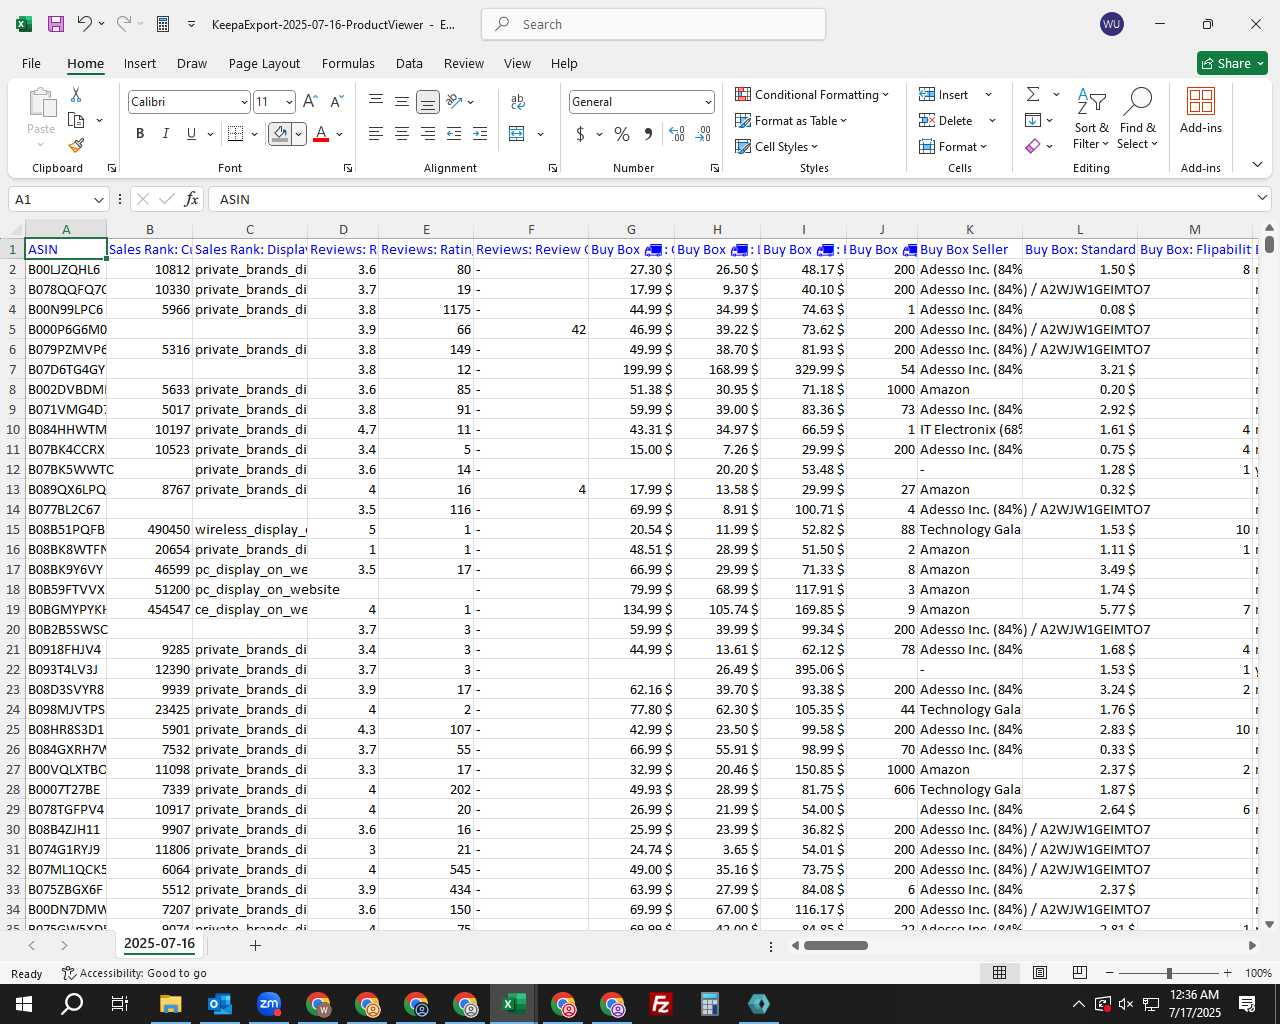
Task: Click the Undo arrow icon
Action: pos(84,24)
